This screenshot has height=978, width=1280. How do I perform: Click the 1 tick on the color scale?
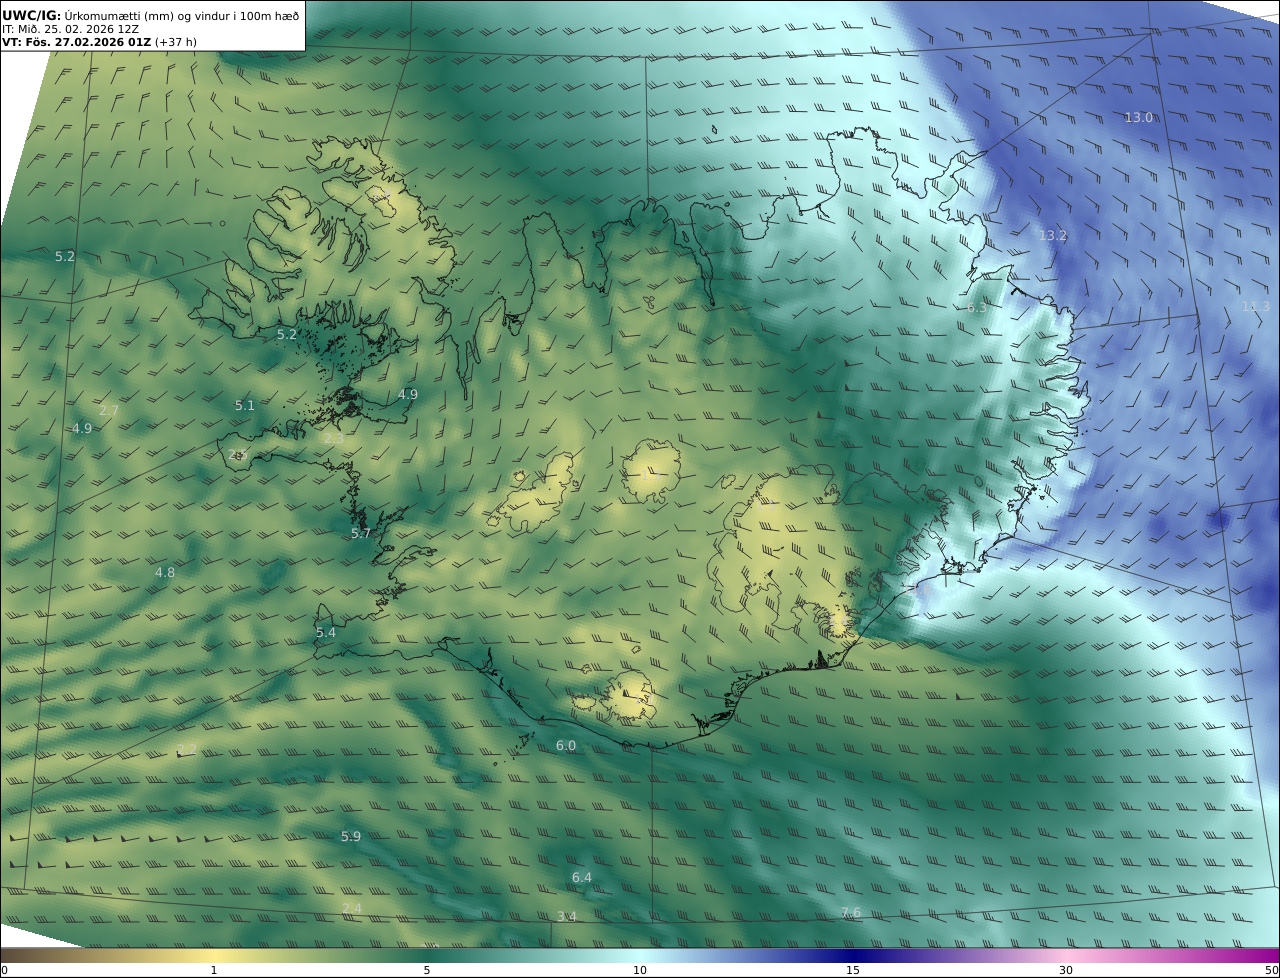pyautogui.click(x=214, y=970)
